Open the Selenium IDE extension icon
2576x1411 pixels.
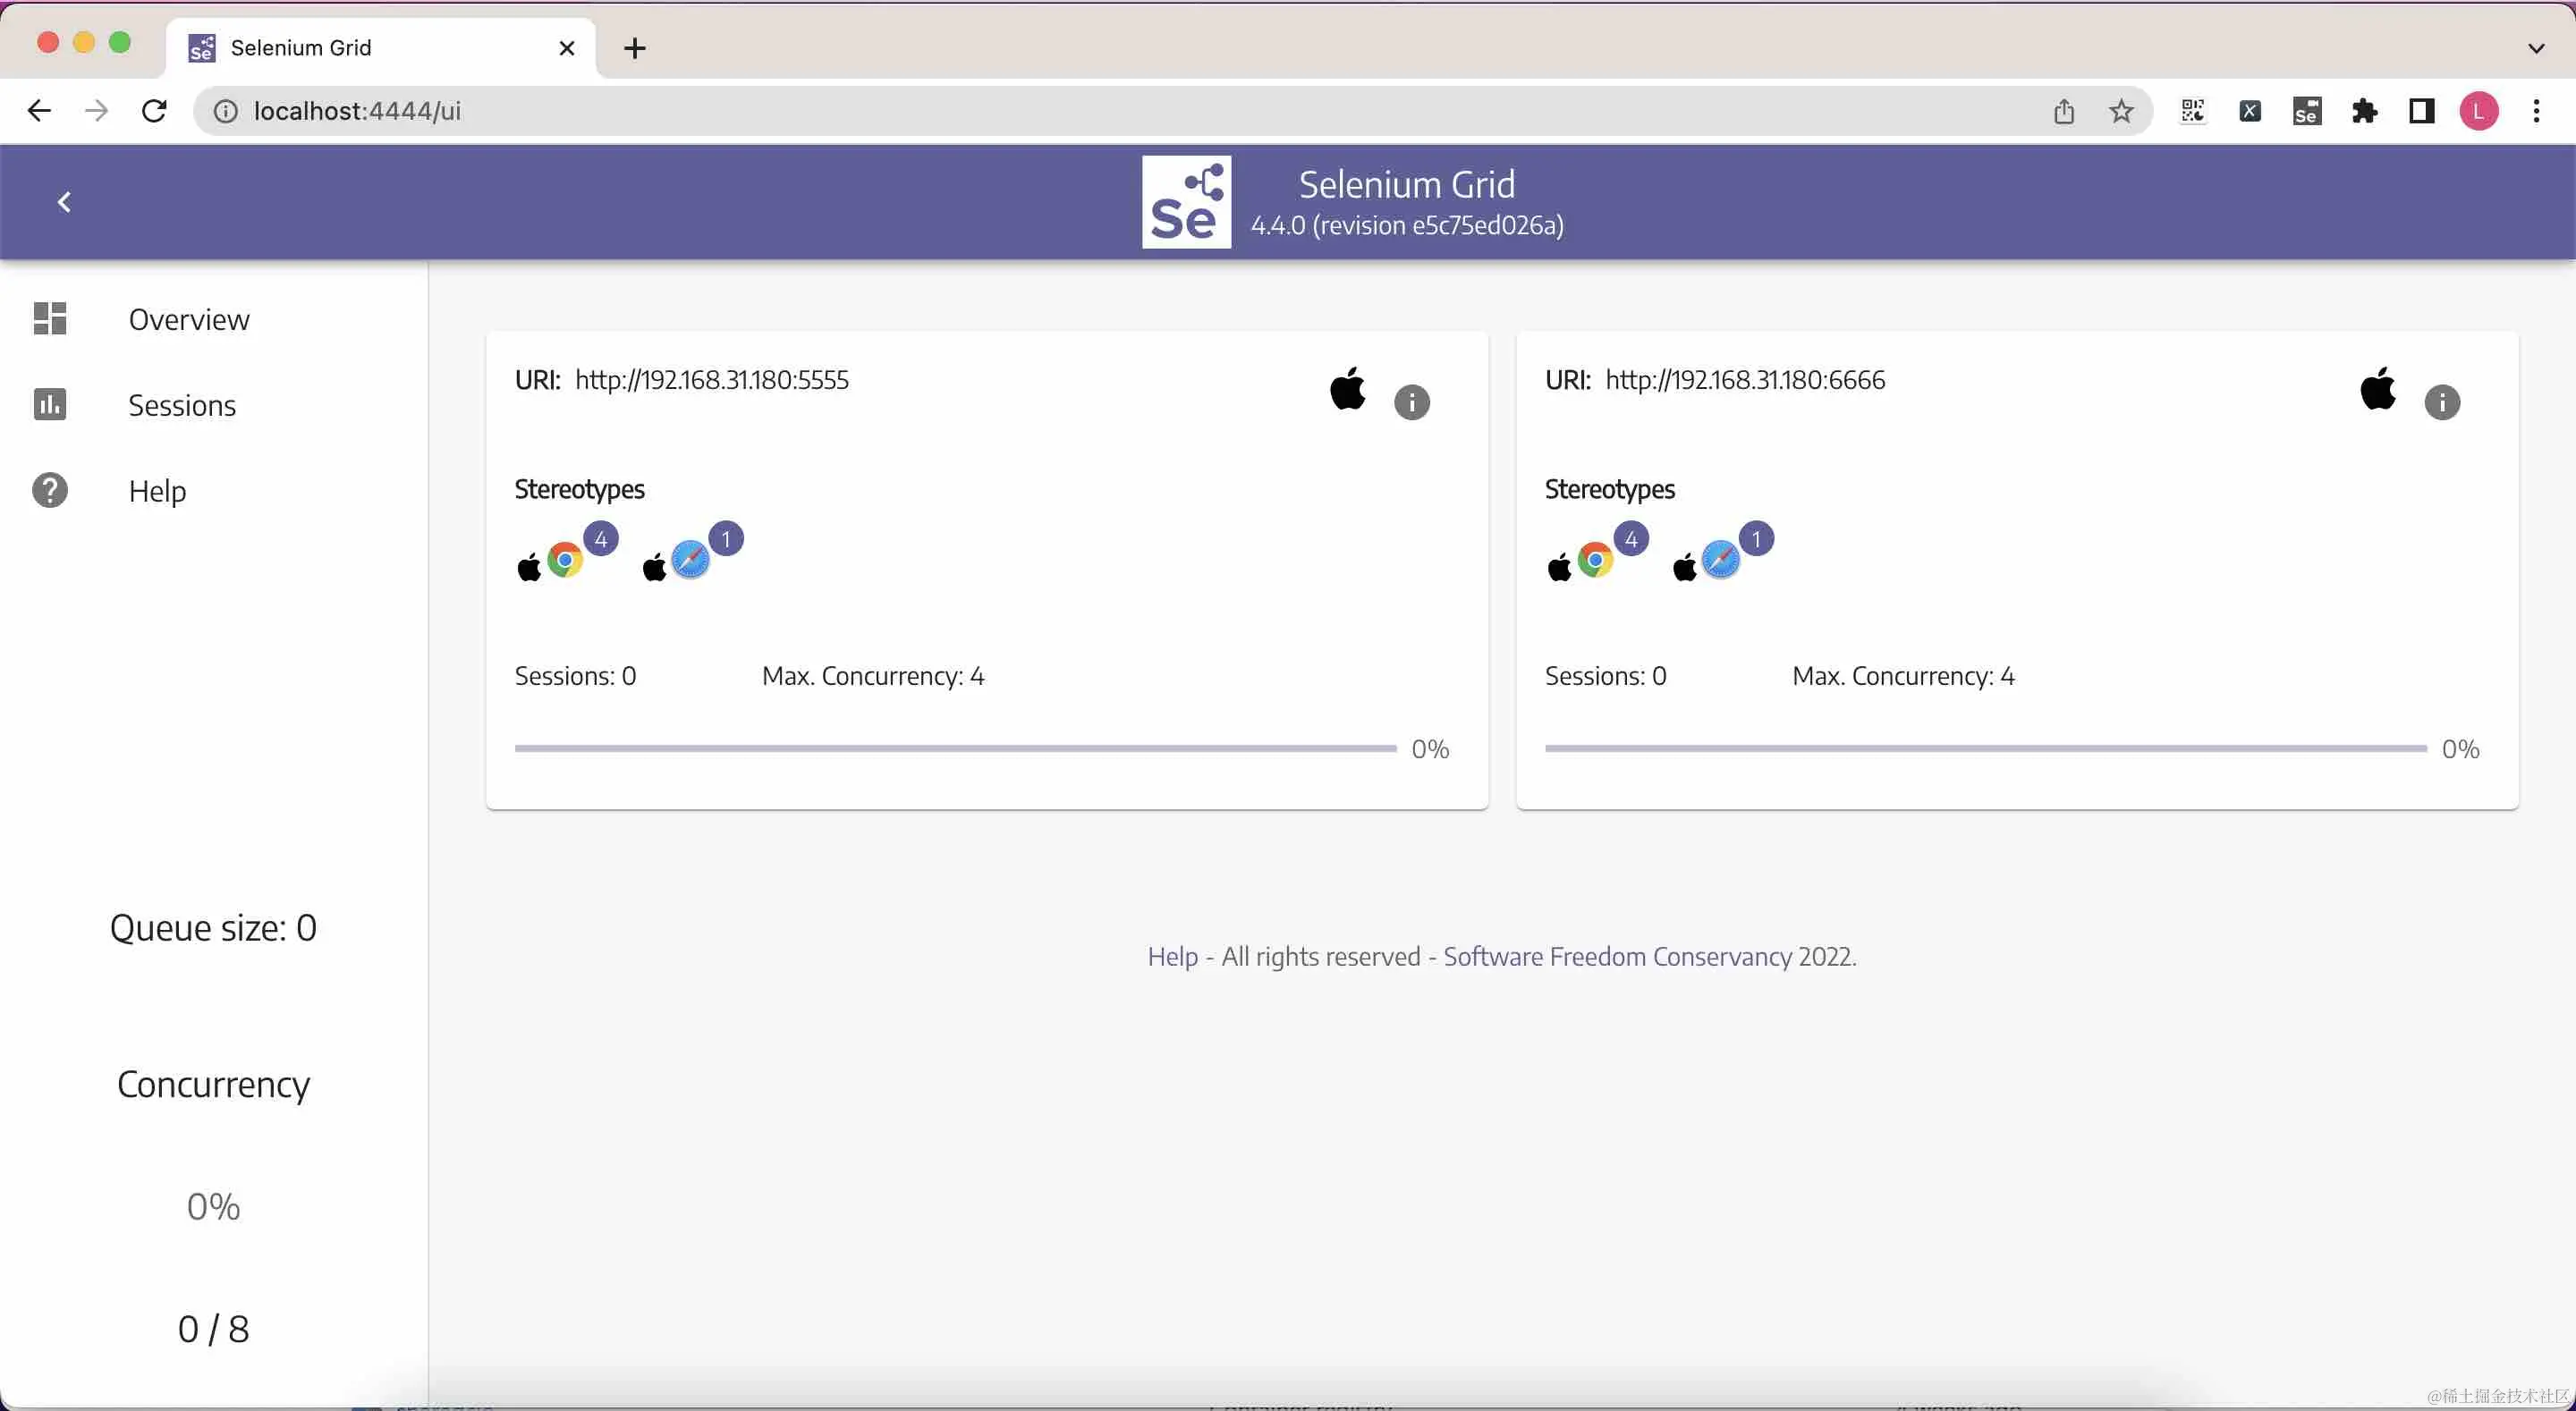coord(2307,111)
